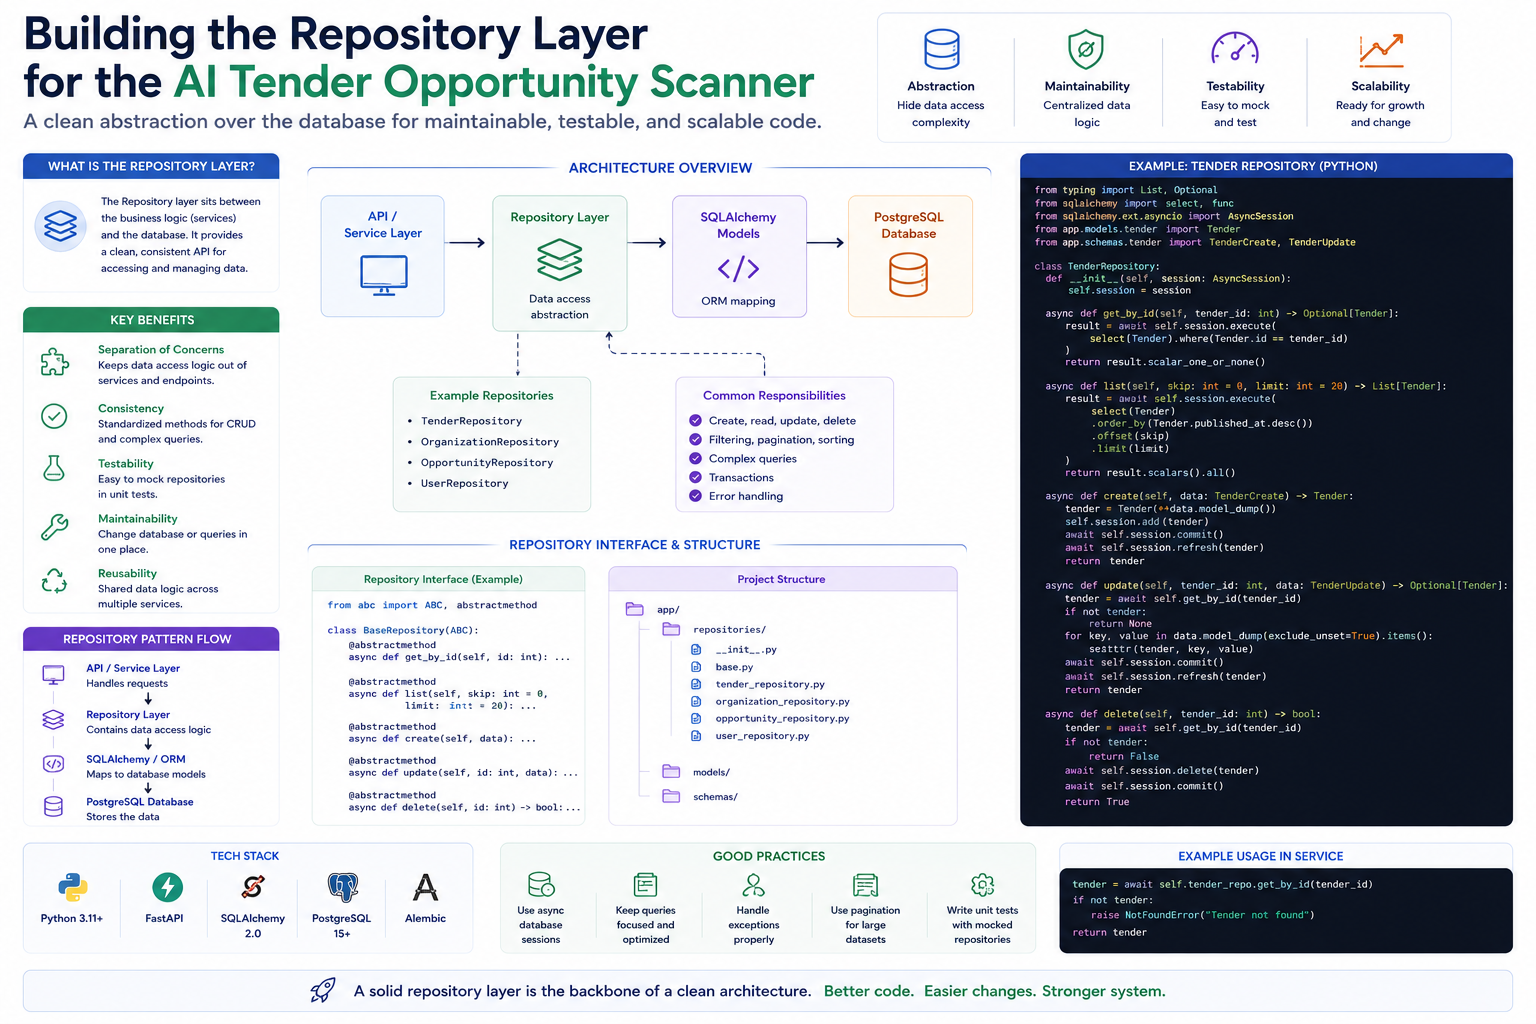
Task: Click the Testability gauge icon
Action: point(1234,49)
